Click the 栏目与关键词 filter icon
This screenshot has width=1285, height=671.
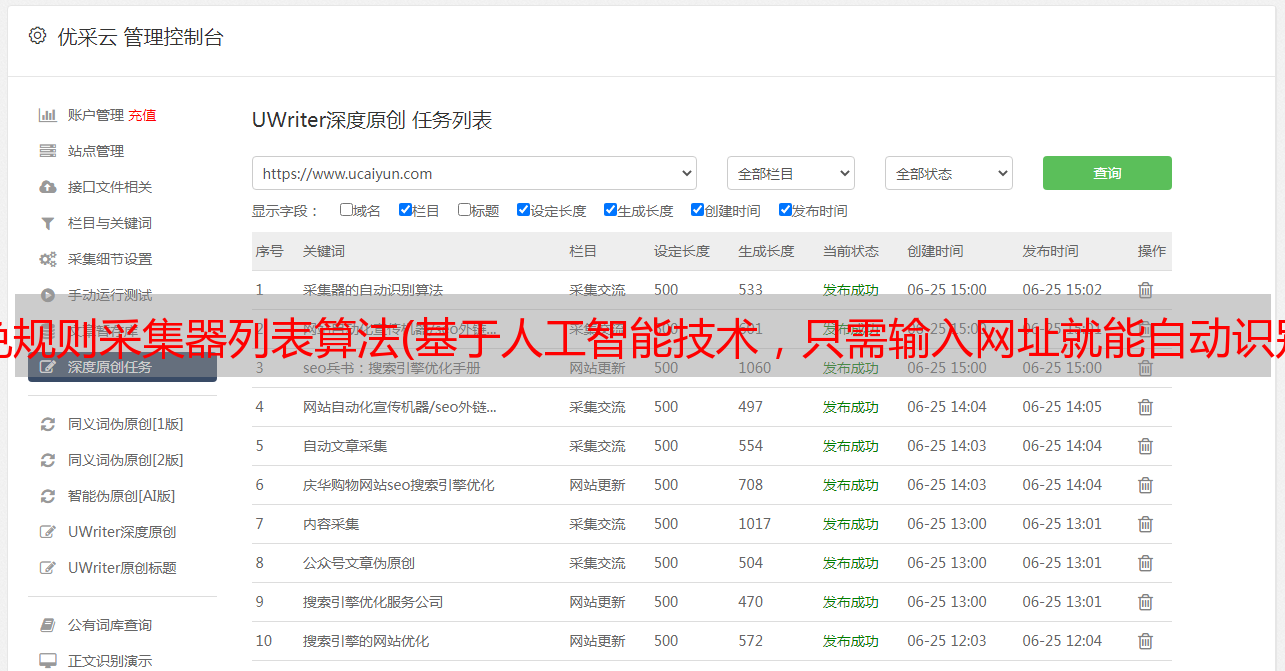(47, 223)
